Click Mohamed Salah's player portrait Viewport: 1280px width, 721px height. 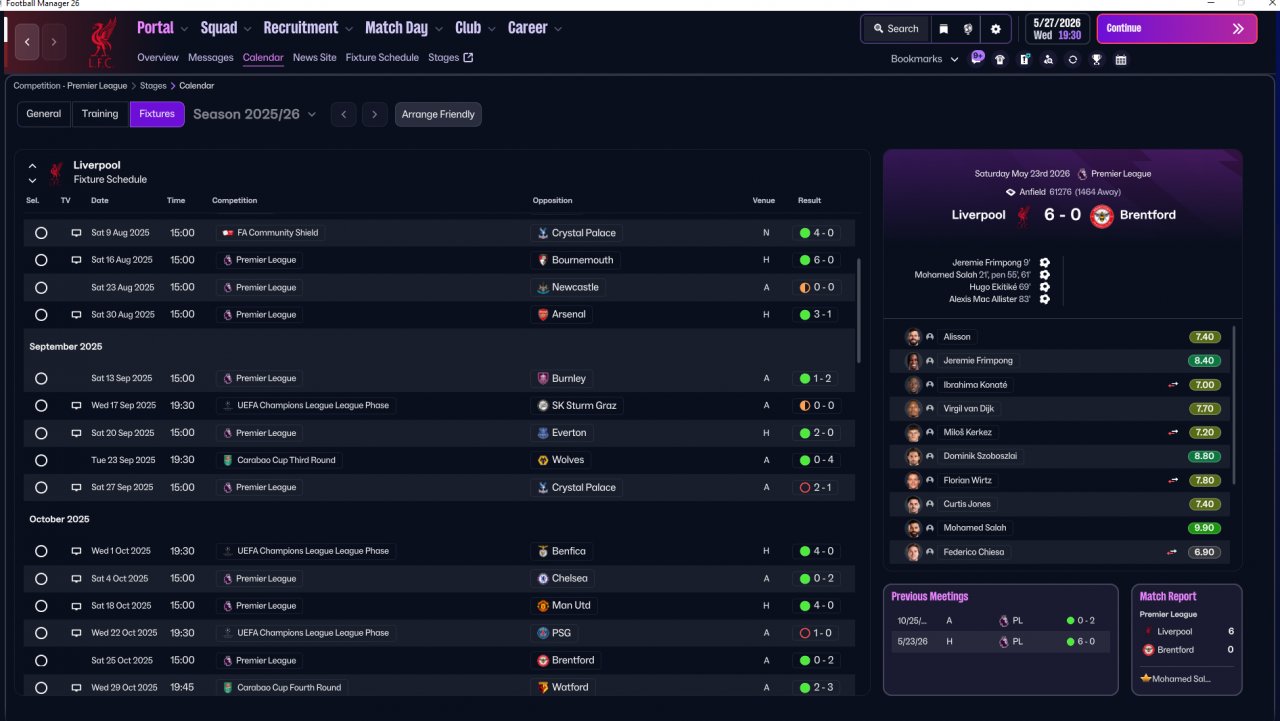(912, 528)
